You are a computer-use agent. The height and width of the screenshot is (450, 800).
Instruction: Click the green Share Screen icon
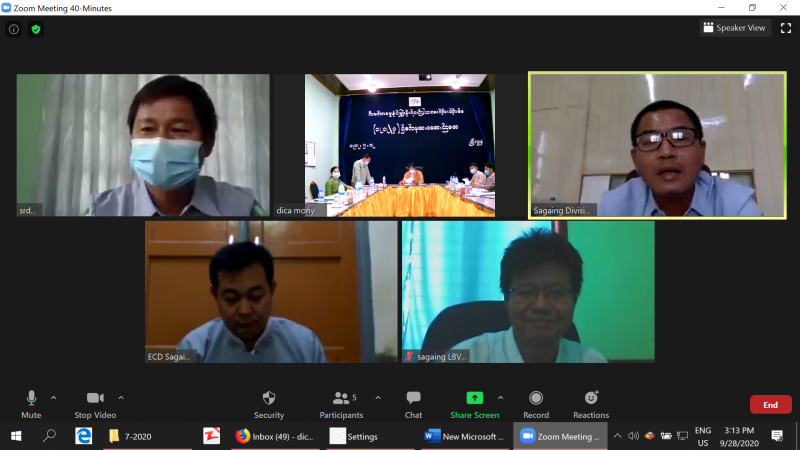pos(474,398)
